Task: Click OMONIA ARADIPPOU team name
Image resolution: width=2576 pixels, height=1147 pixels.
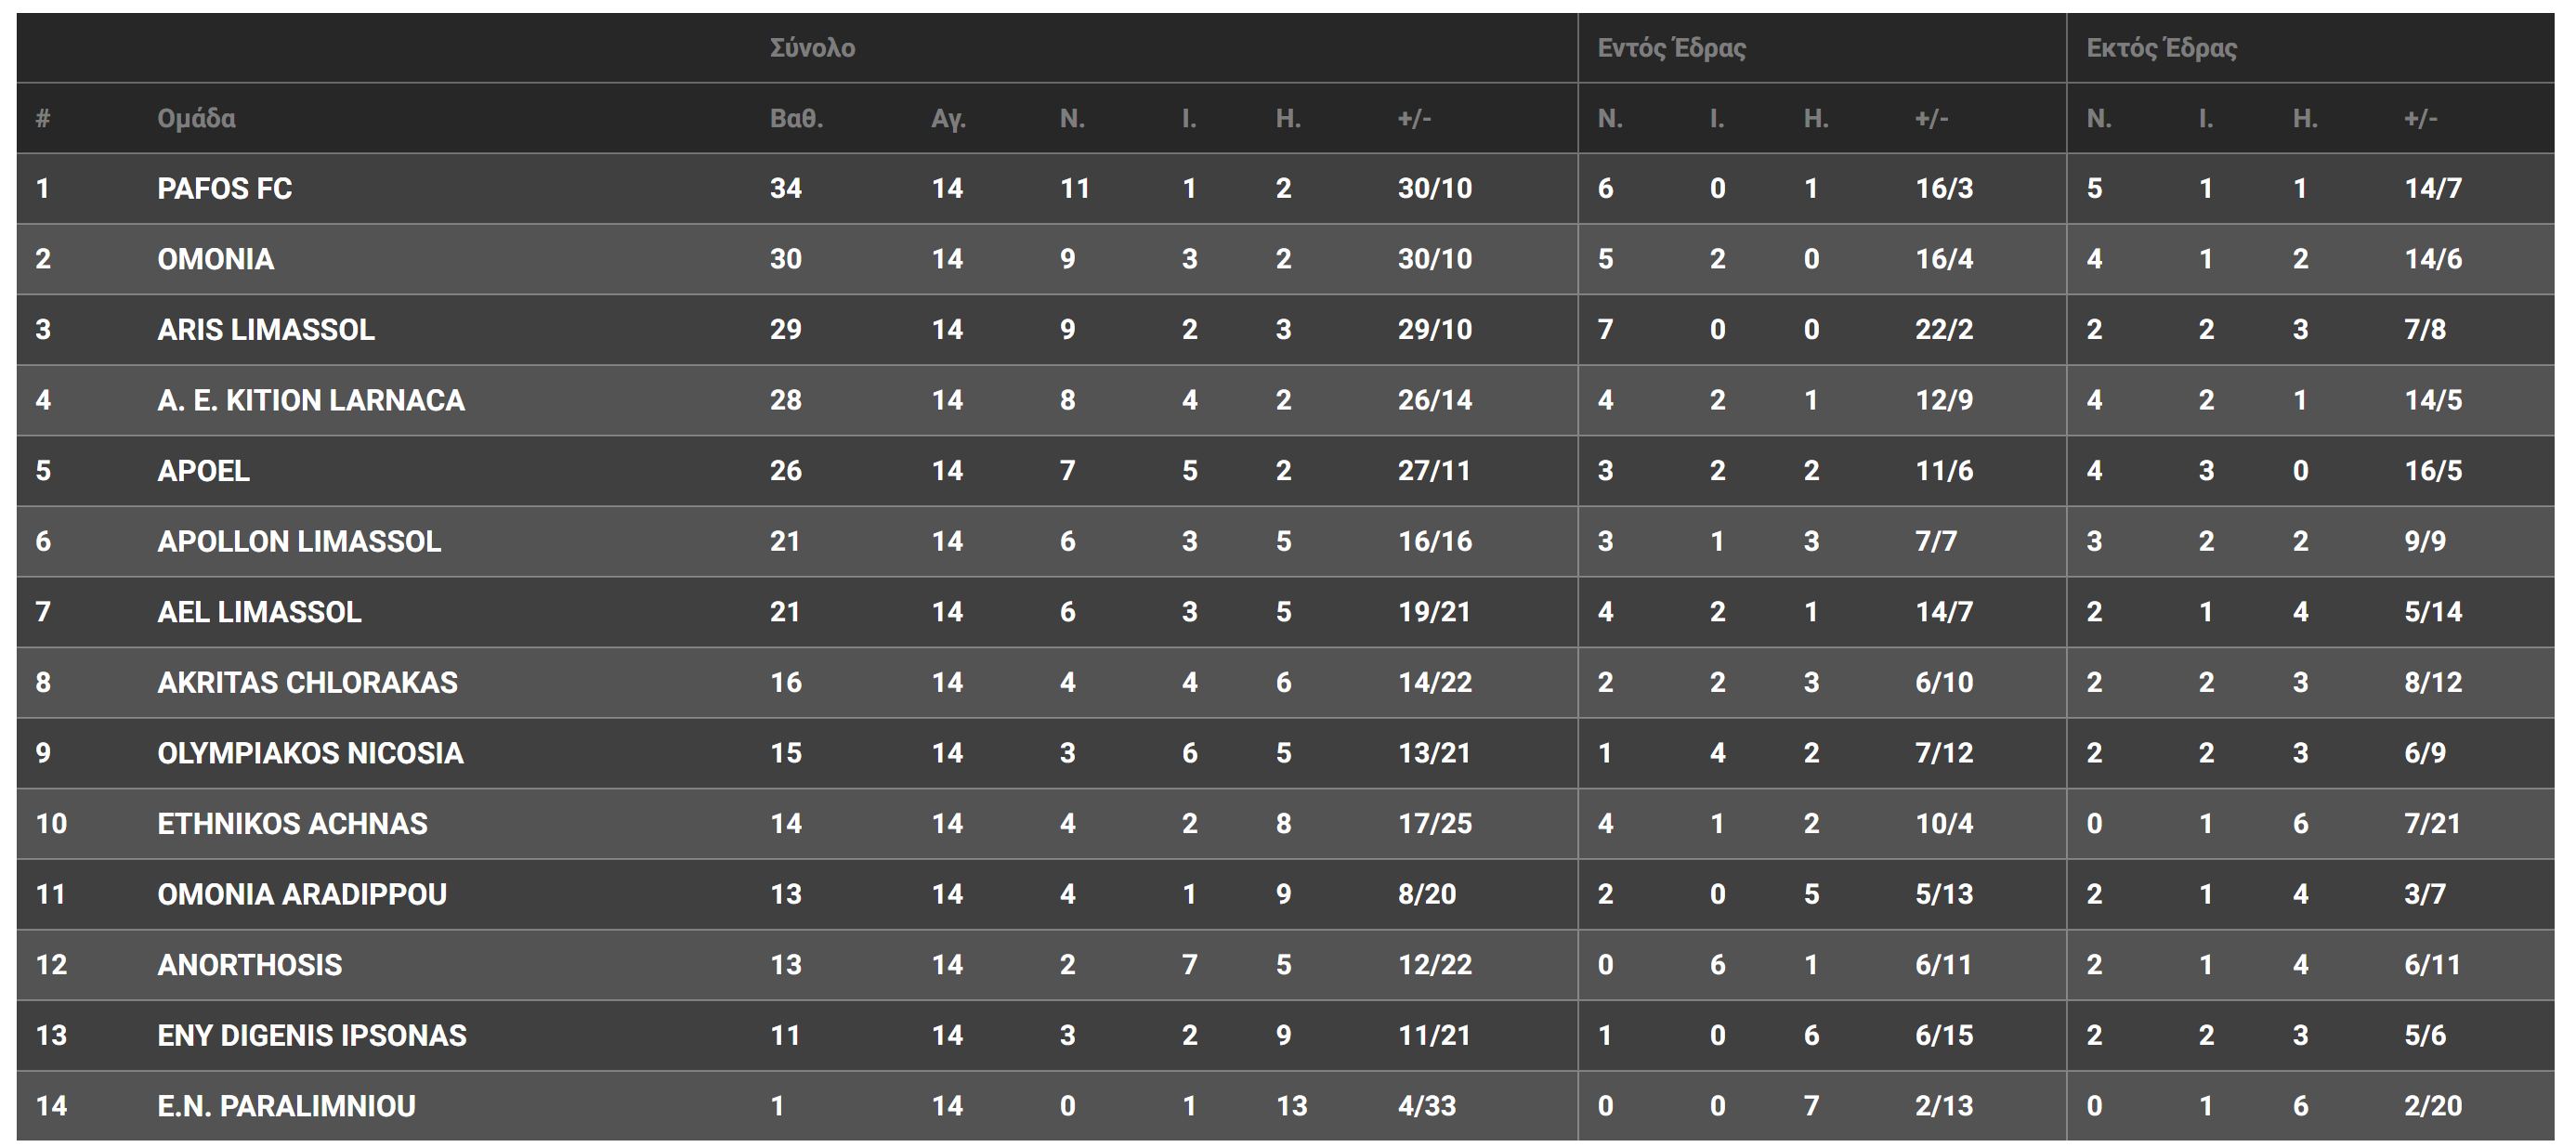Action: point(301,894)
